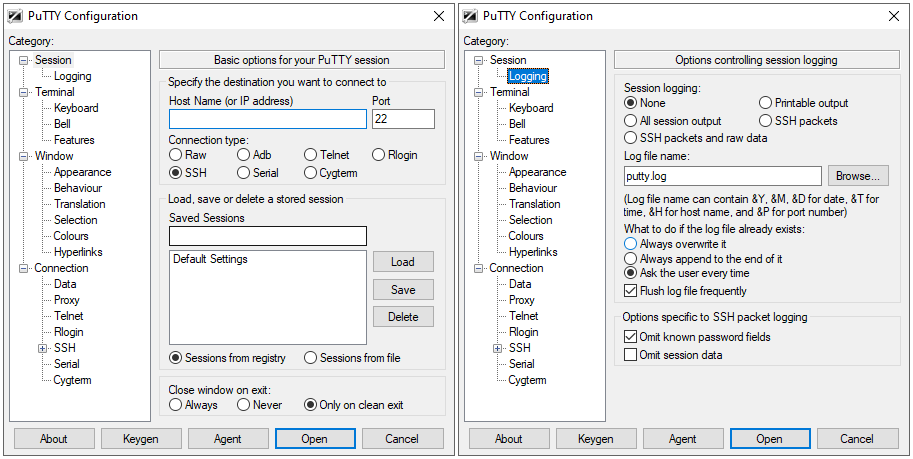Click the Save session button
Viewport: 913px width, 459px height.
403,289
